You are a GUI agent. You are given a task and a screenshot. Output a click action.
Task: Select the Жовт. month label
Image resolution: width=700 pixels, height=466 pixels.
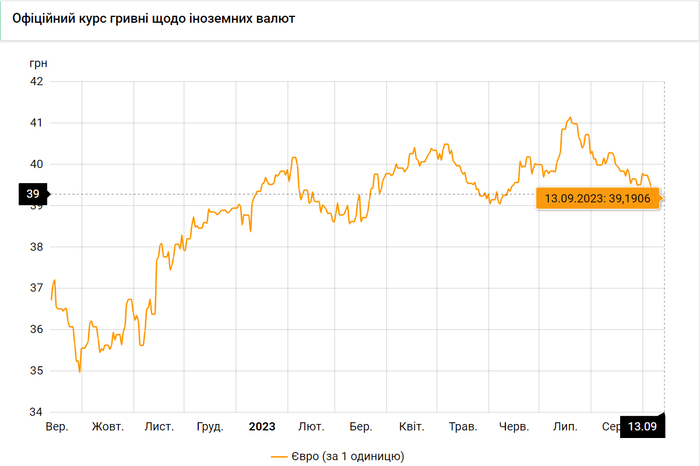pos(107,427)
